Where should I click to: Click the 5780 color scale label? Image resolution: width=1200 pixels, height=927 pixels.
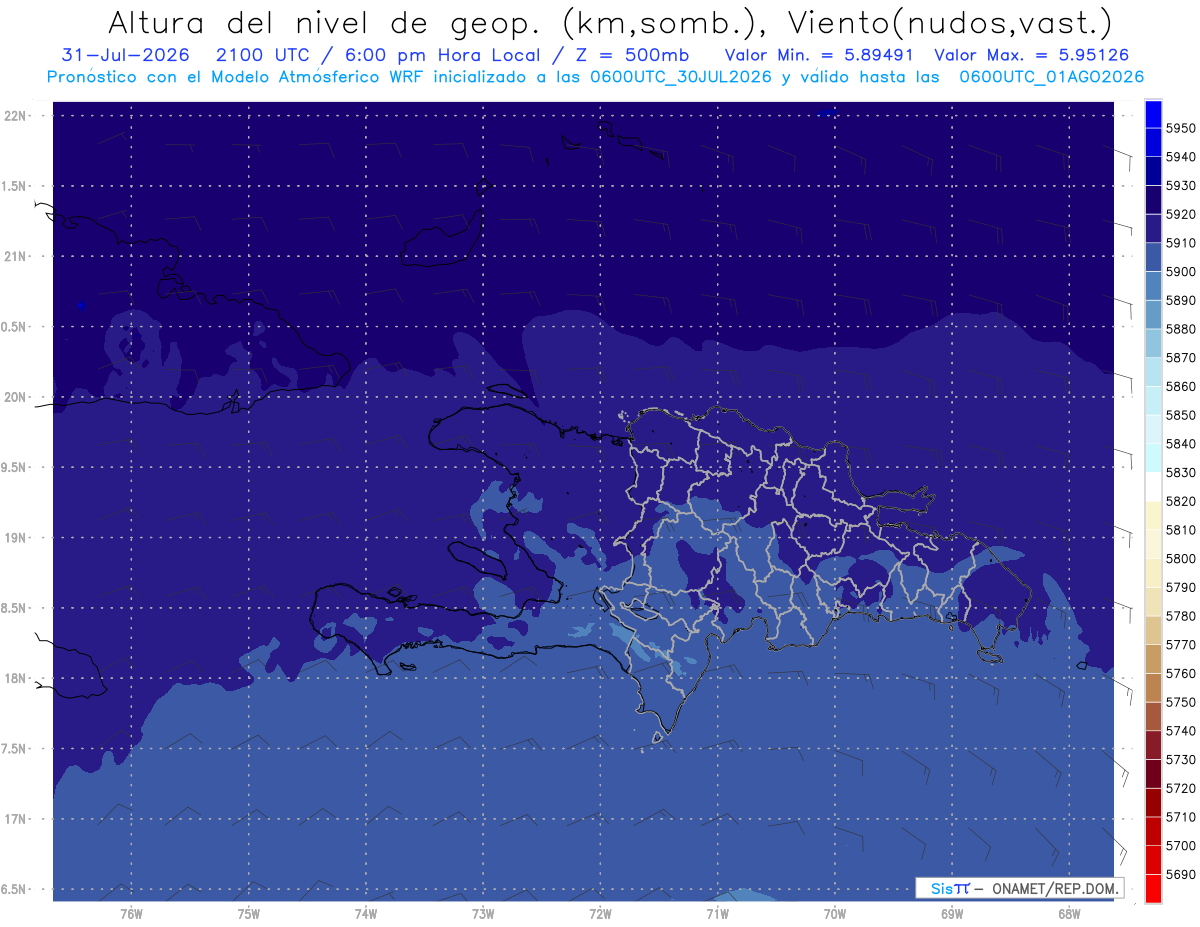point(1181,616)
